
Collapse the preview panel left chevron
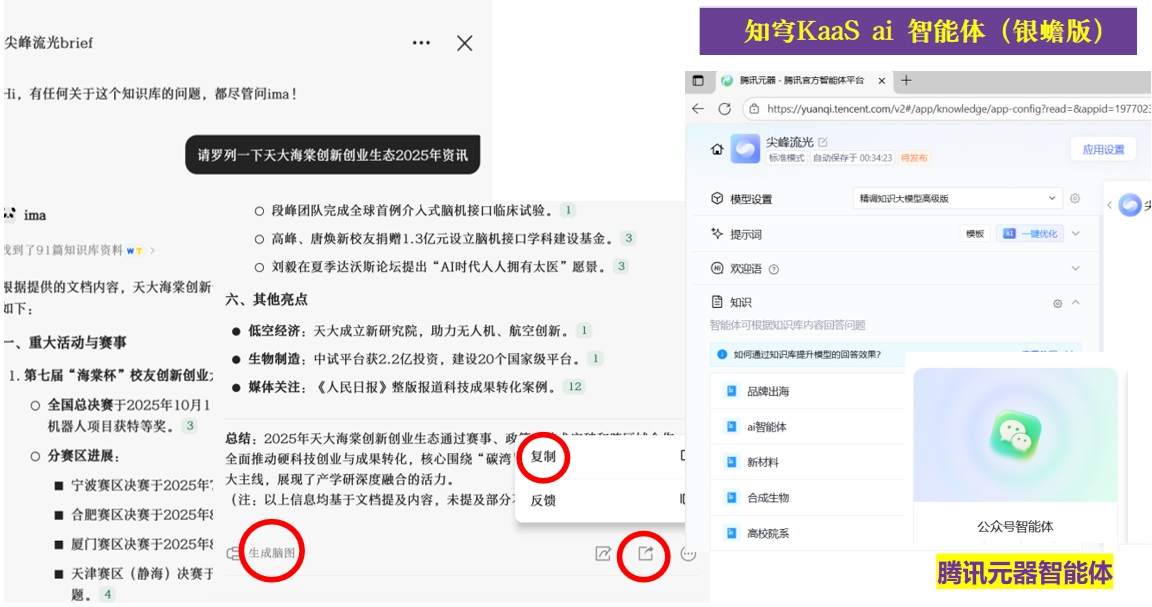[x=1109, y=205]
